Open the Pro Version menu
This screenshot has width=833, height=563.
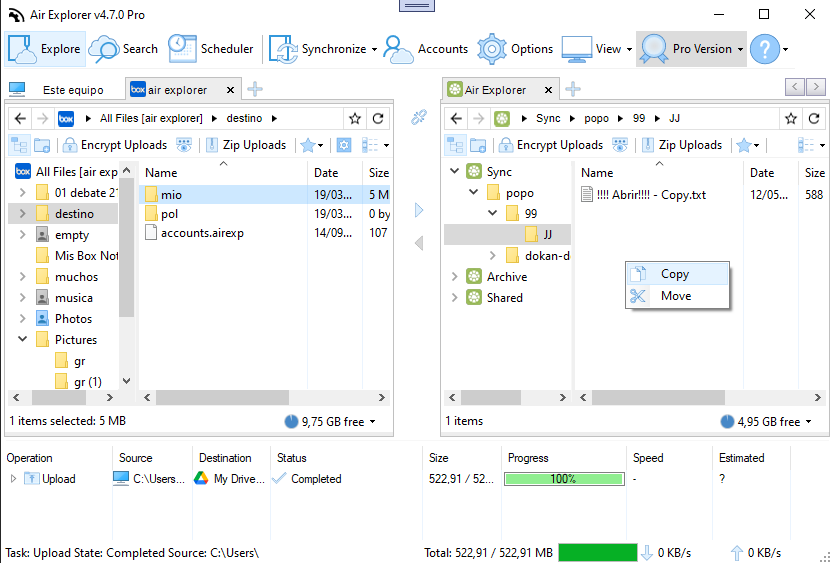691,49
